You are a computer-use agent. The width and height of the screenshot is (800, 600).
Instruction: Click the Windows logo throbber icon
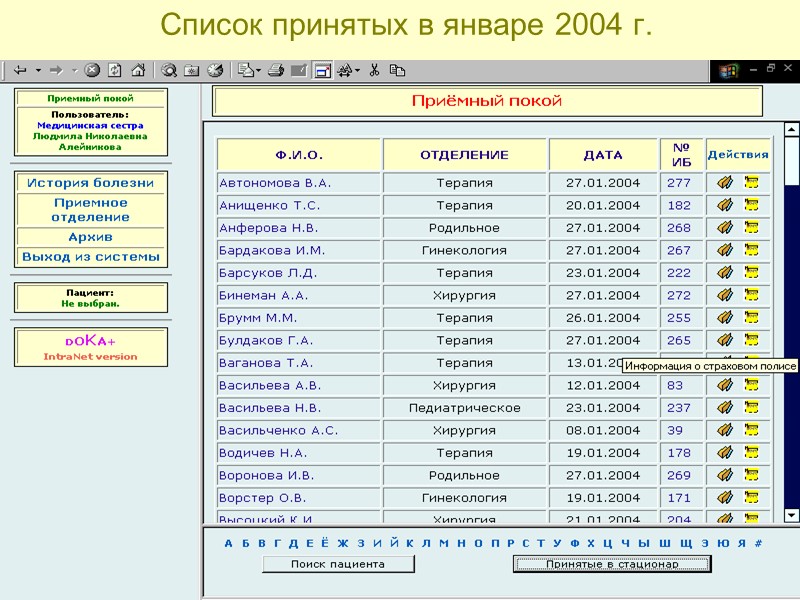pos(729,70)
